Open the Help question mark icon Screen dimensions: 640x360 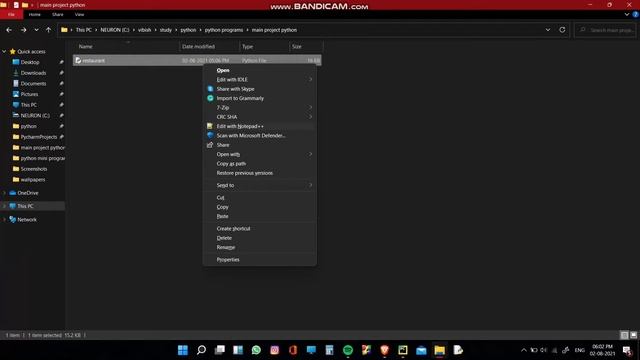pyautogui.click(x=636, y=14)
